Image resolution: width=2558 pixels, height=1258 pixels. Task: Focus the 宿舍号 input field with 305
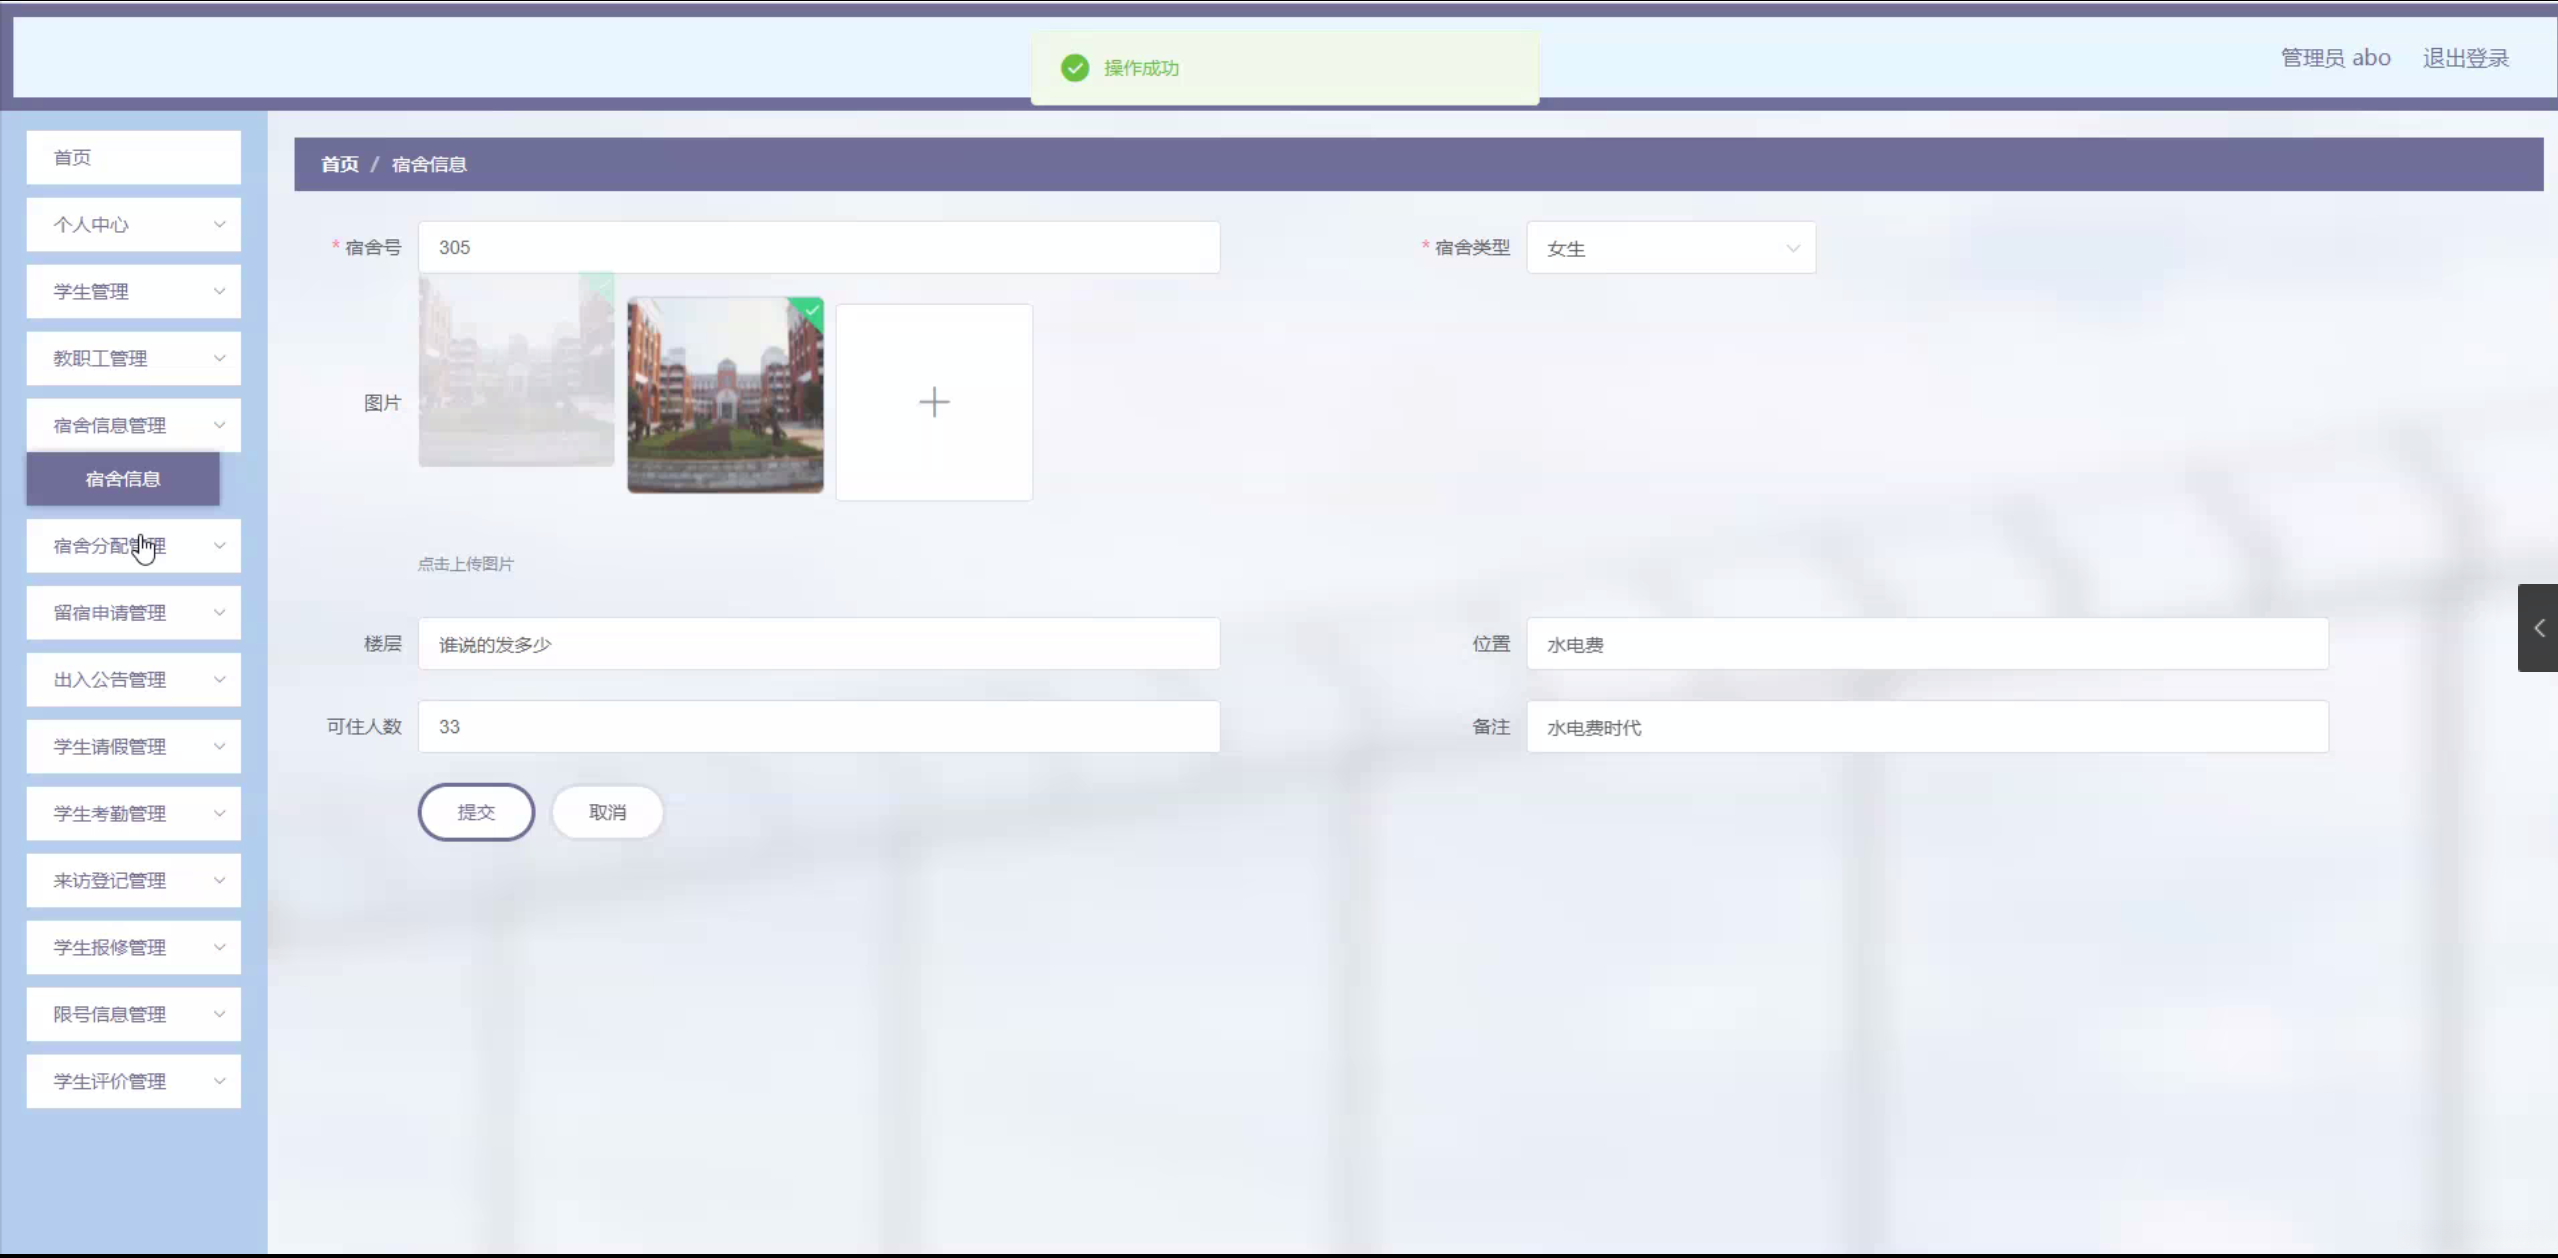(x=818, y=248)
